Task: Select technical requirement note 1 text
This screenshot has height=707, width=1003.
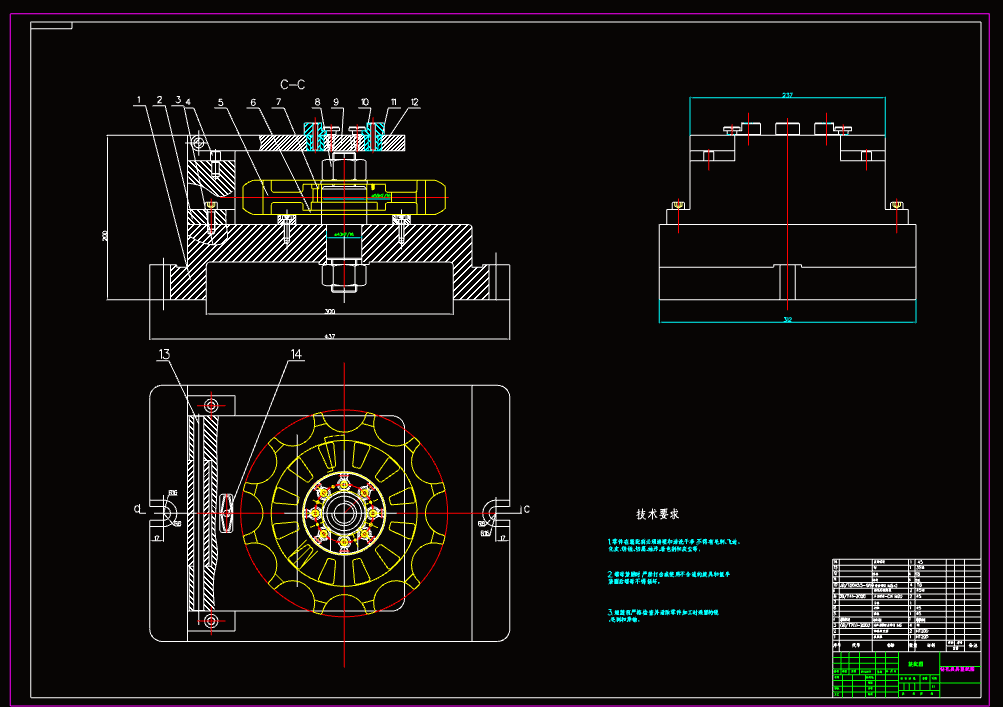Action: [x=674, y=545]
